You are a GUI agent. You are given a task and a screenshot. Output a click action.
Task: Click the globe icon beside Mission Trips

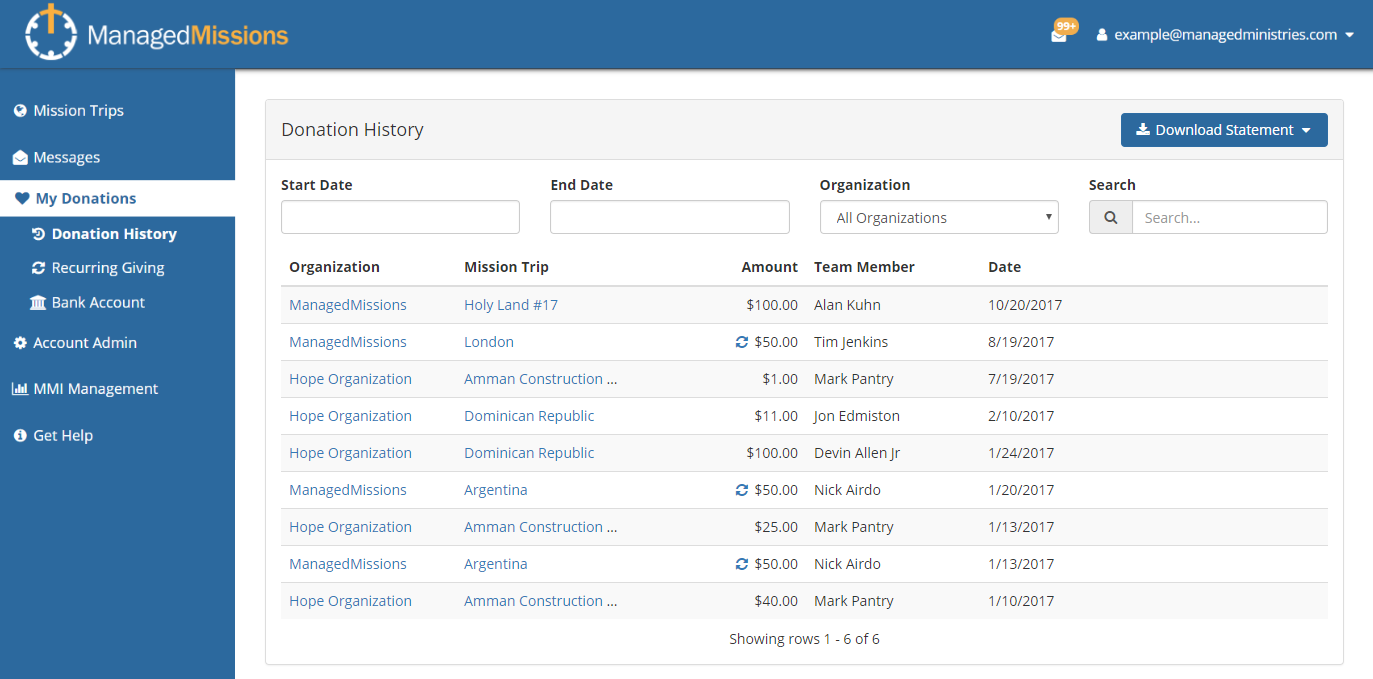[20, 111]
